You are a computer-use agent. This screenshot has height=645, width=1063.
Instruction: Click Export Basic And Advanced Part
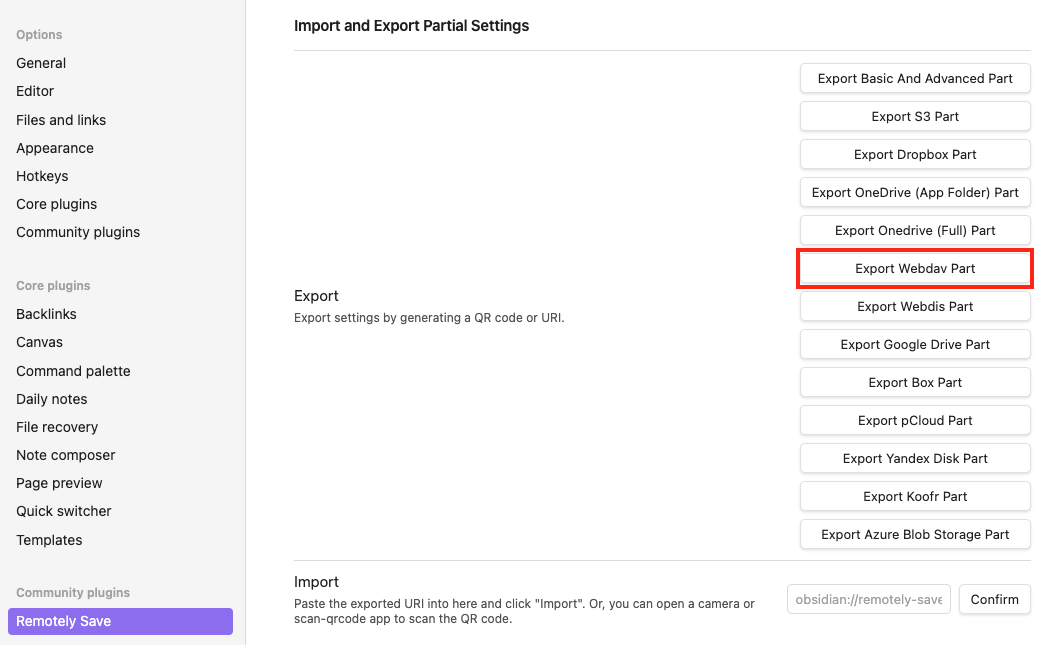[x=915, y=79]
